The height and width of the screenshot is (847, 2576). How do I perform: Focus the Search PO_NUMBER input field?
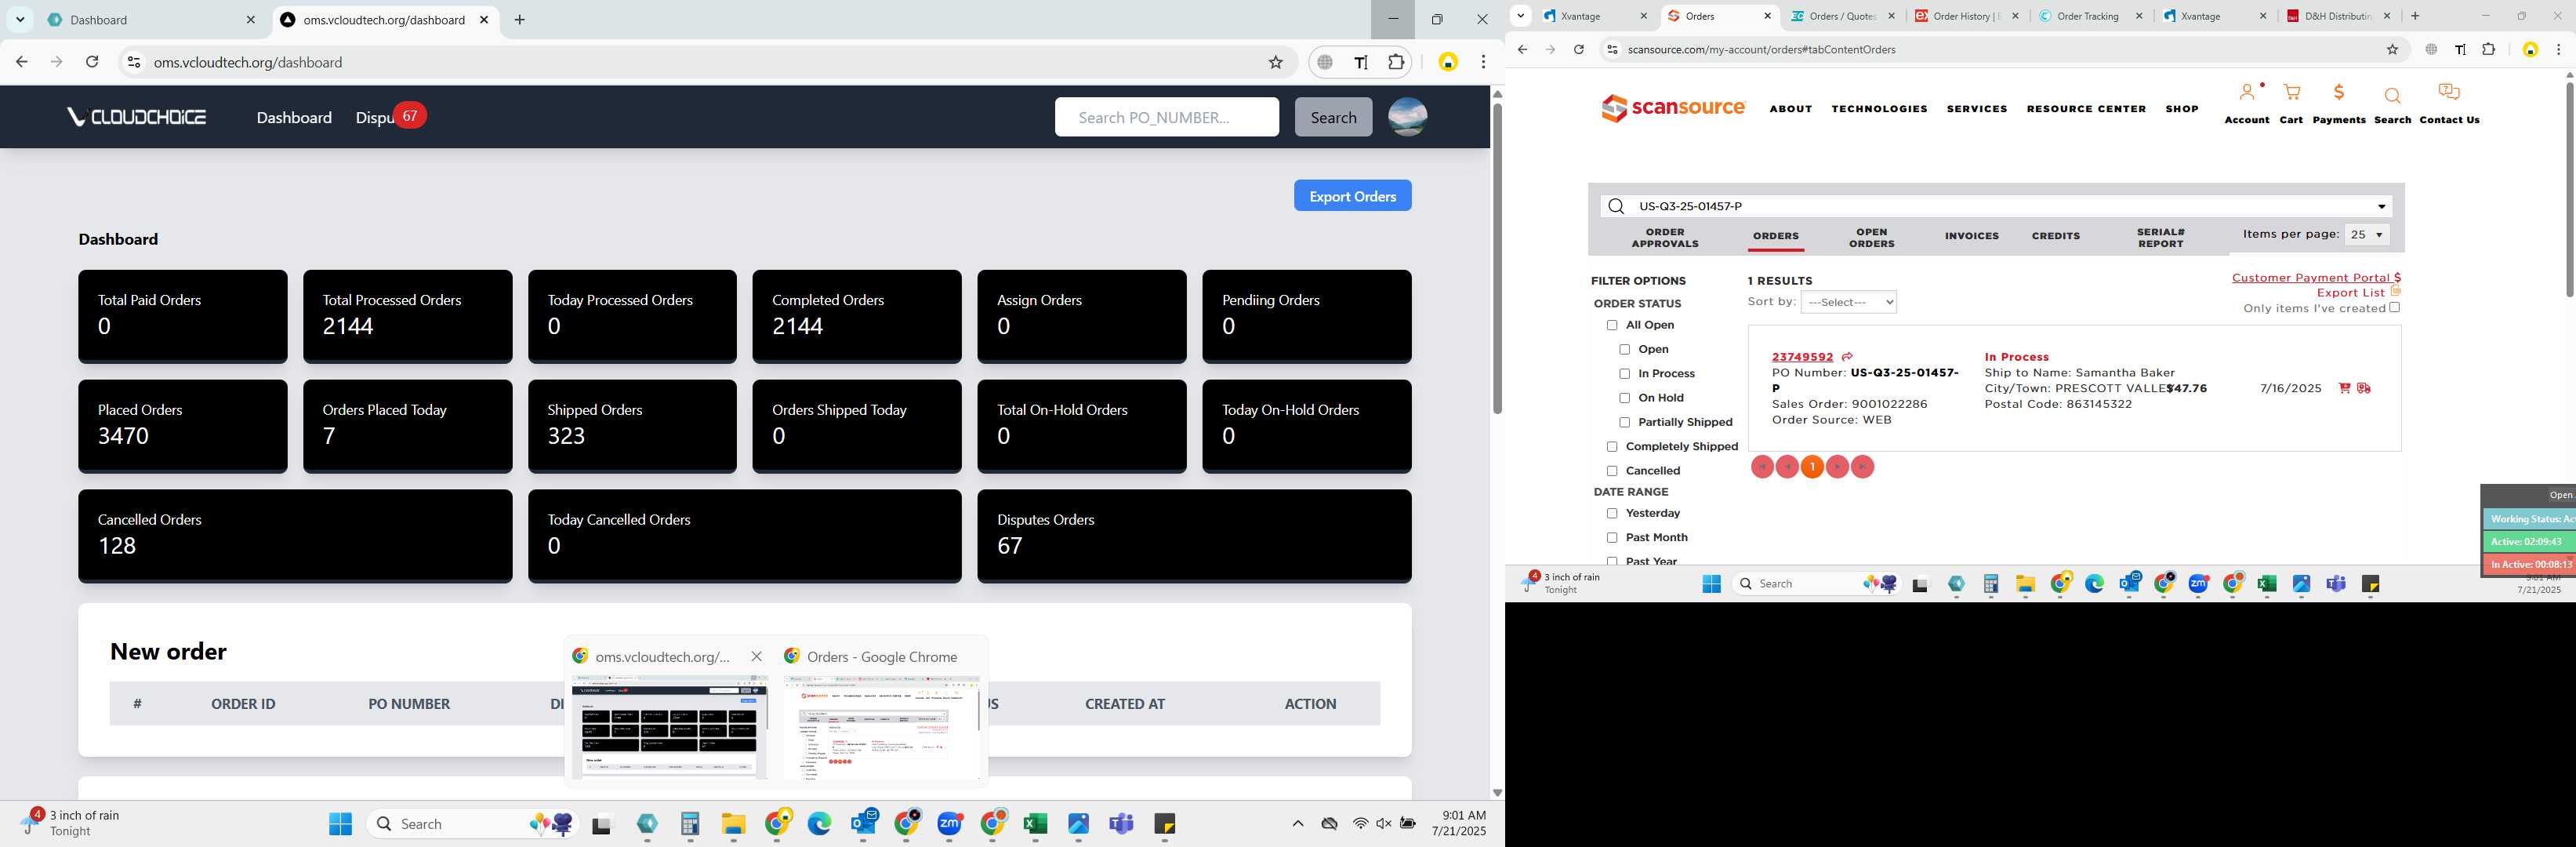(x=1166, y=117)
